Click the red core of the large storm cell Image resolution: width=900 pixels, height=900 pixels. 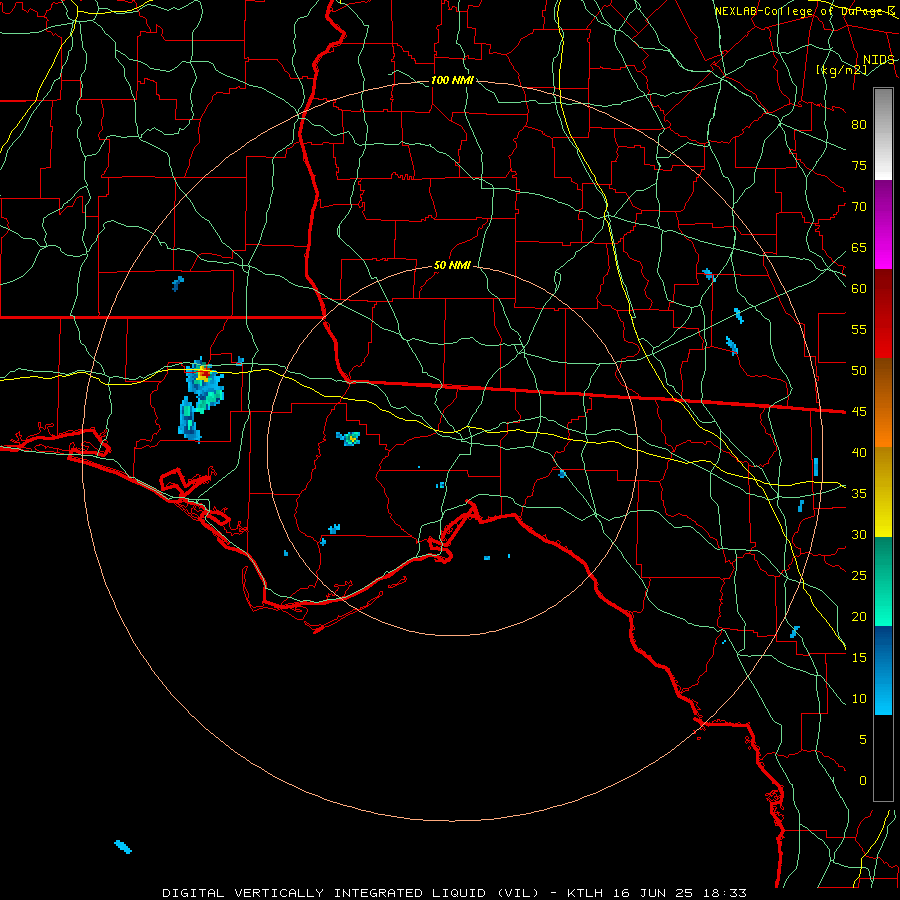tap(203, 375)
